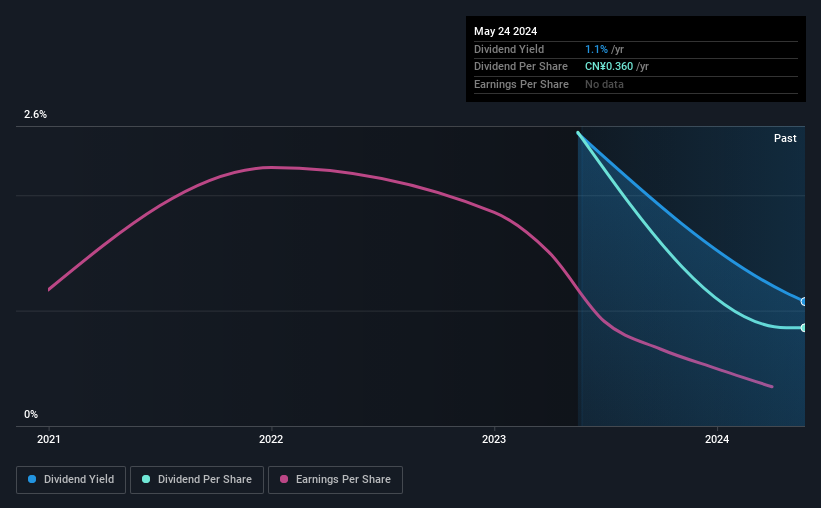Select the 2023 x-axis label
This screenshot has height=508, width=821.
click(x=494, y=439)
